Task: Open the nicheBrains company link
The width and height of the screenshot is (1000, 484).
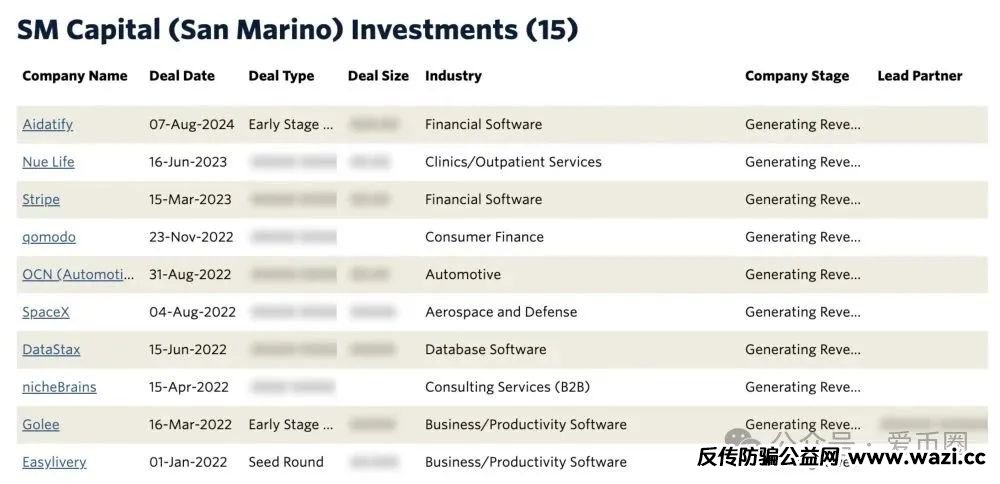Action: pyautogui.click(x=59, y=387)
